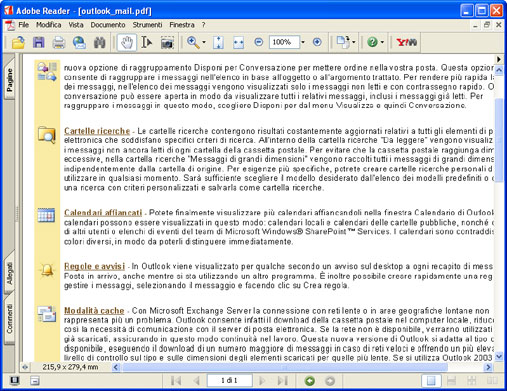507x391 pixels.
Task: Choose the Snapshot camera tool
Action: [167, 43]
